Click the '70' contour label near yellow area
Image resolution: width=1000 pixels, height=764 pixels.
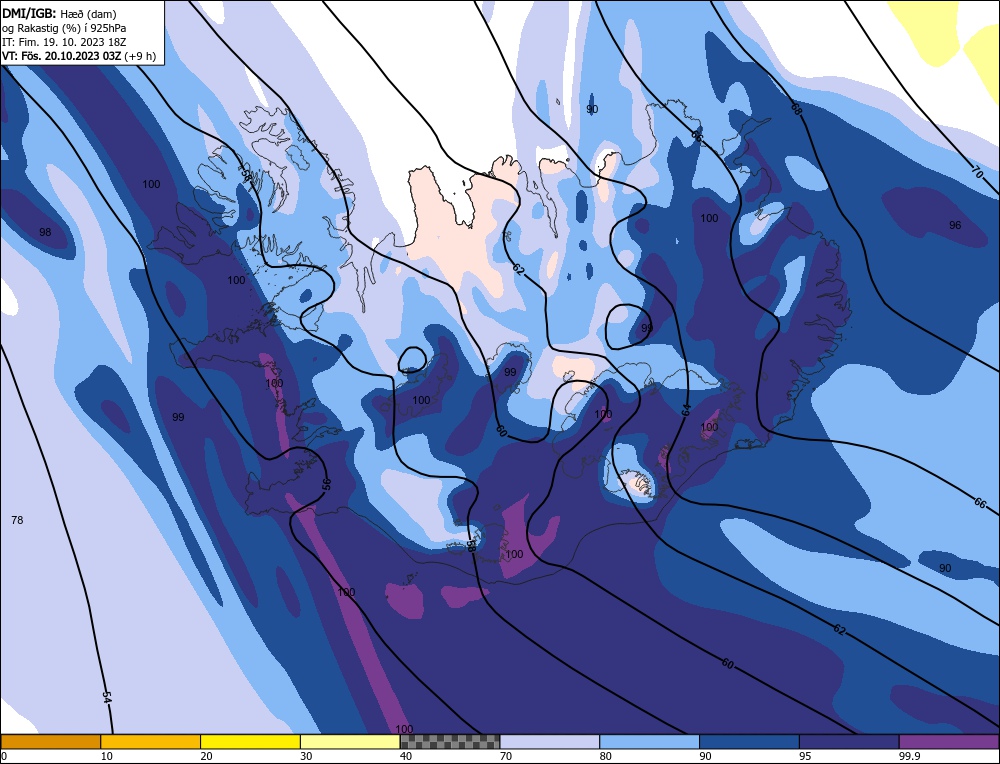coord(977,171)
